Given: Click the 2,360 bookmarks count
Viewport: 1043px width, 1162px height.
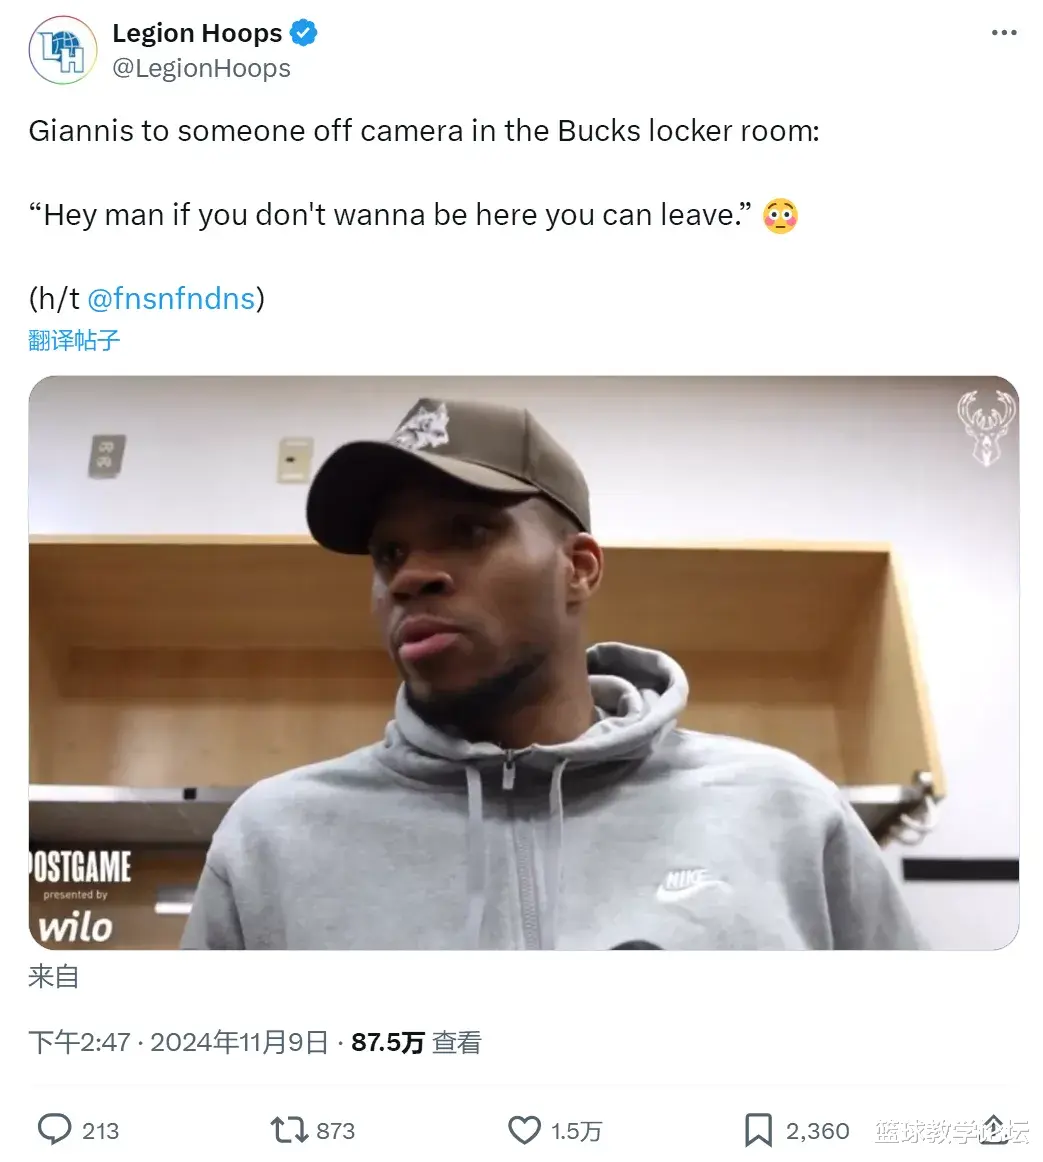Looking at the screenshot, I should coord(818,1131).
